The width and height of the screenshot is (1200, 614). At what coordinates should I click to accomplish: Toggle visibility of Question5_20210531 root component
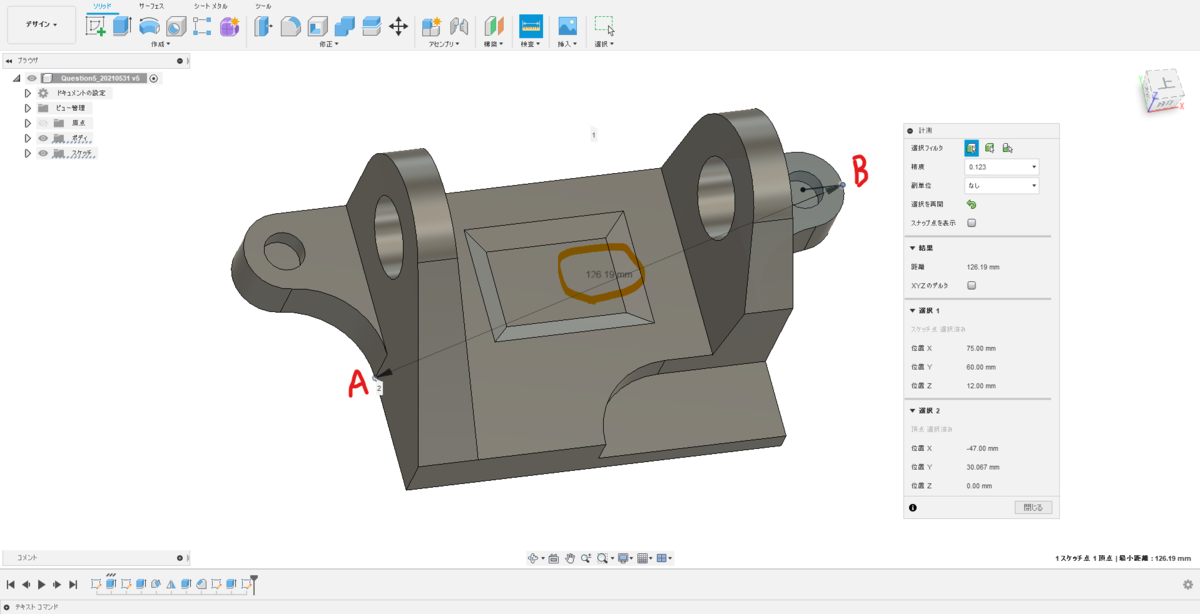[x=32, y=78]
